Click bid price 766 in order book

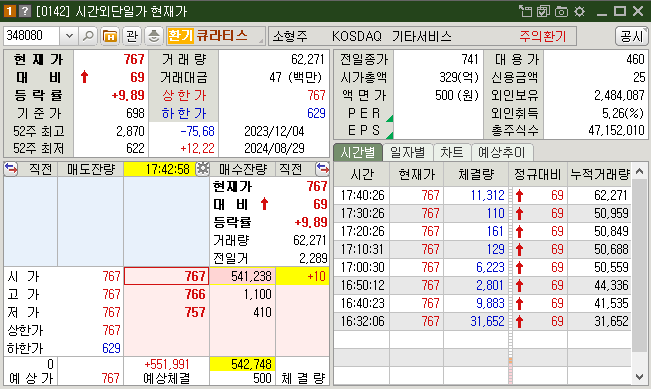pos(166,294)
